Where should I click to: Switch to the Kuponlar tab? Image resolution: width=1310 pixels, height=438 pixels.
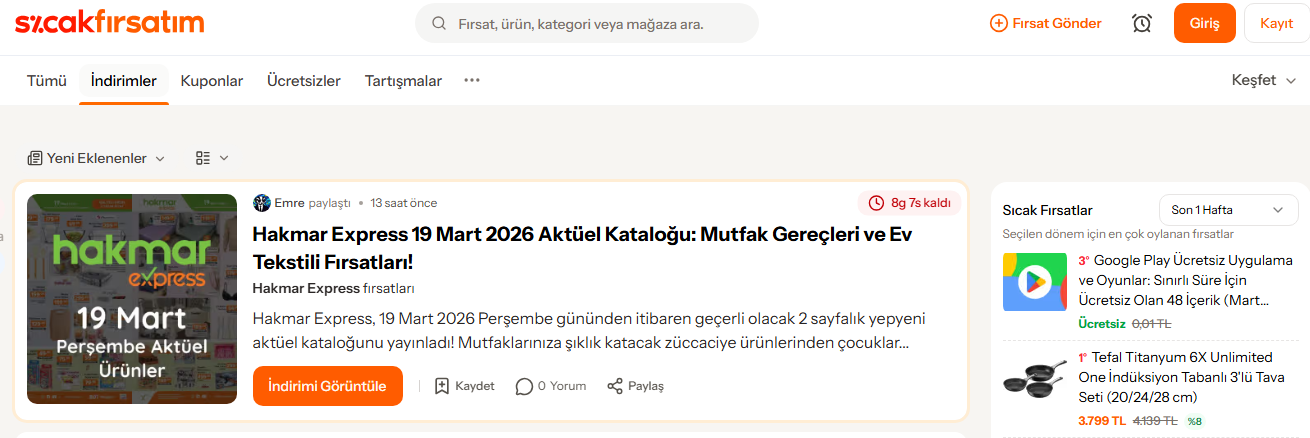(x=212, y=81)
